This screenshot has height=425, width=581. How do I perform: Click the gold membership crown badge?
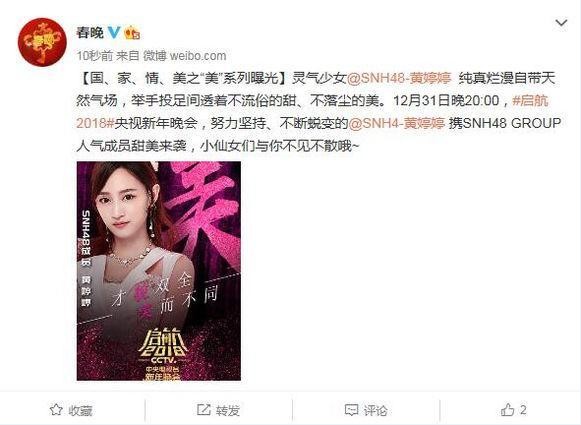pos(132,33)
